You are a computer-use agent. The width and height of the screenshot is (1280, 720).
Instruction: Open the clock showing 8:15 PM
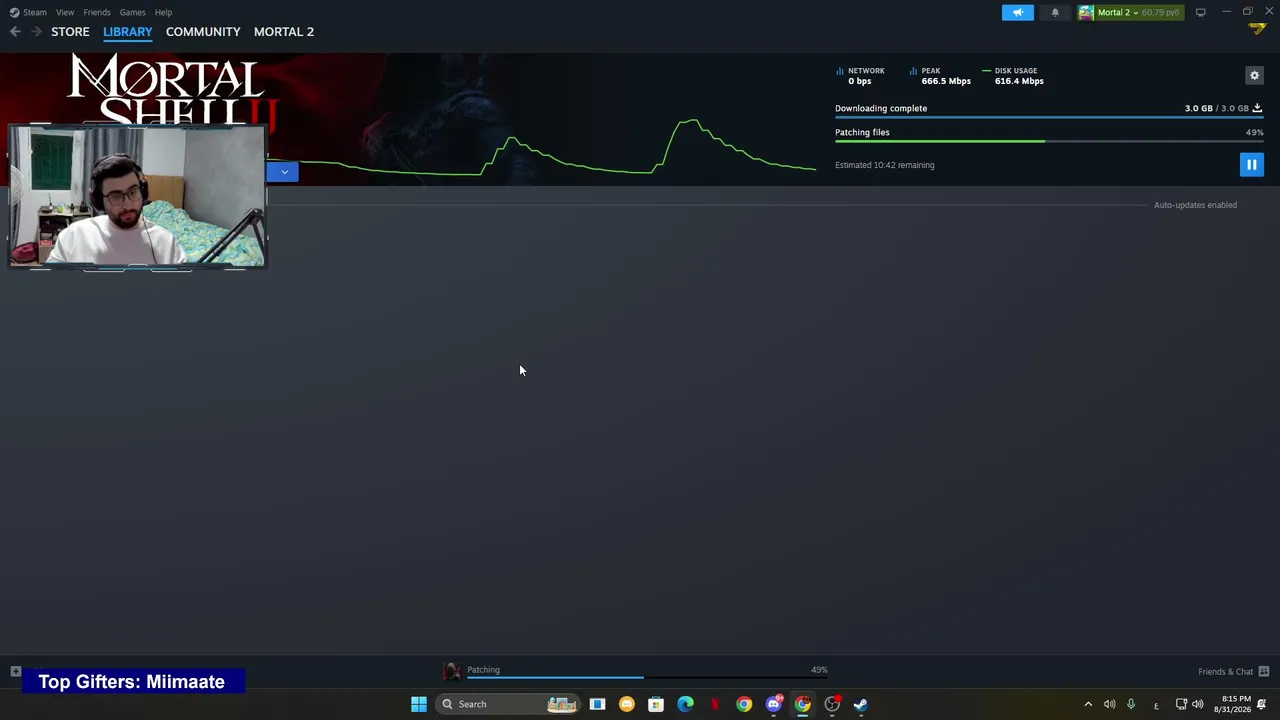pyautogui.click(x=1233, y=704)
